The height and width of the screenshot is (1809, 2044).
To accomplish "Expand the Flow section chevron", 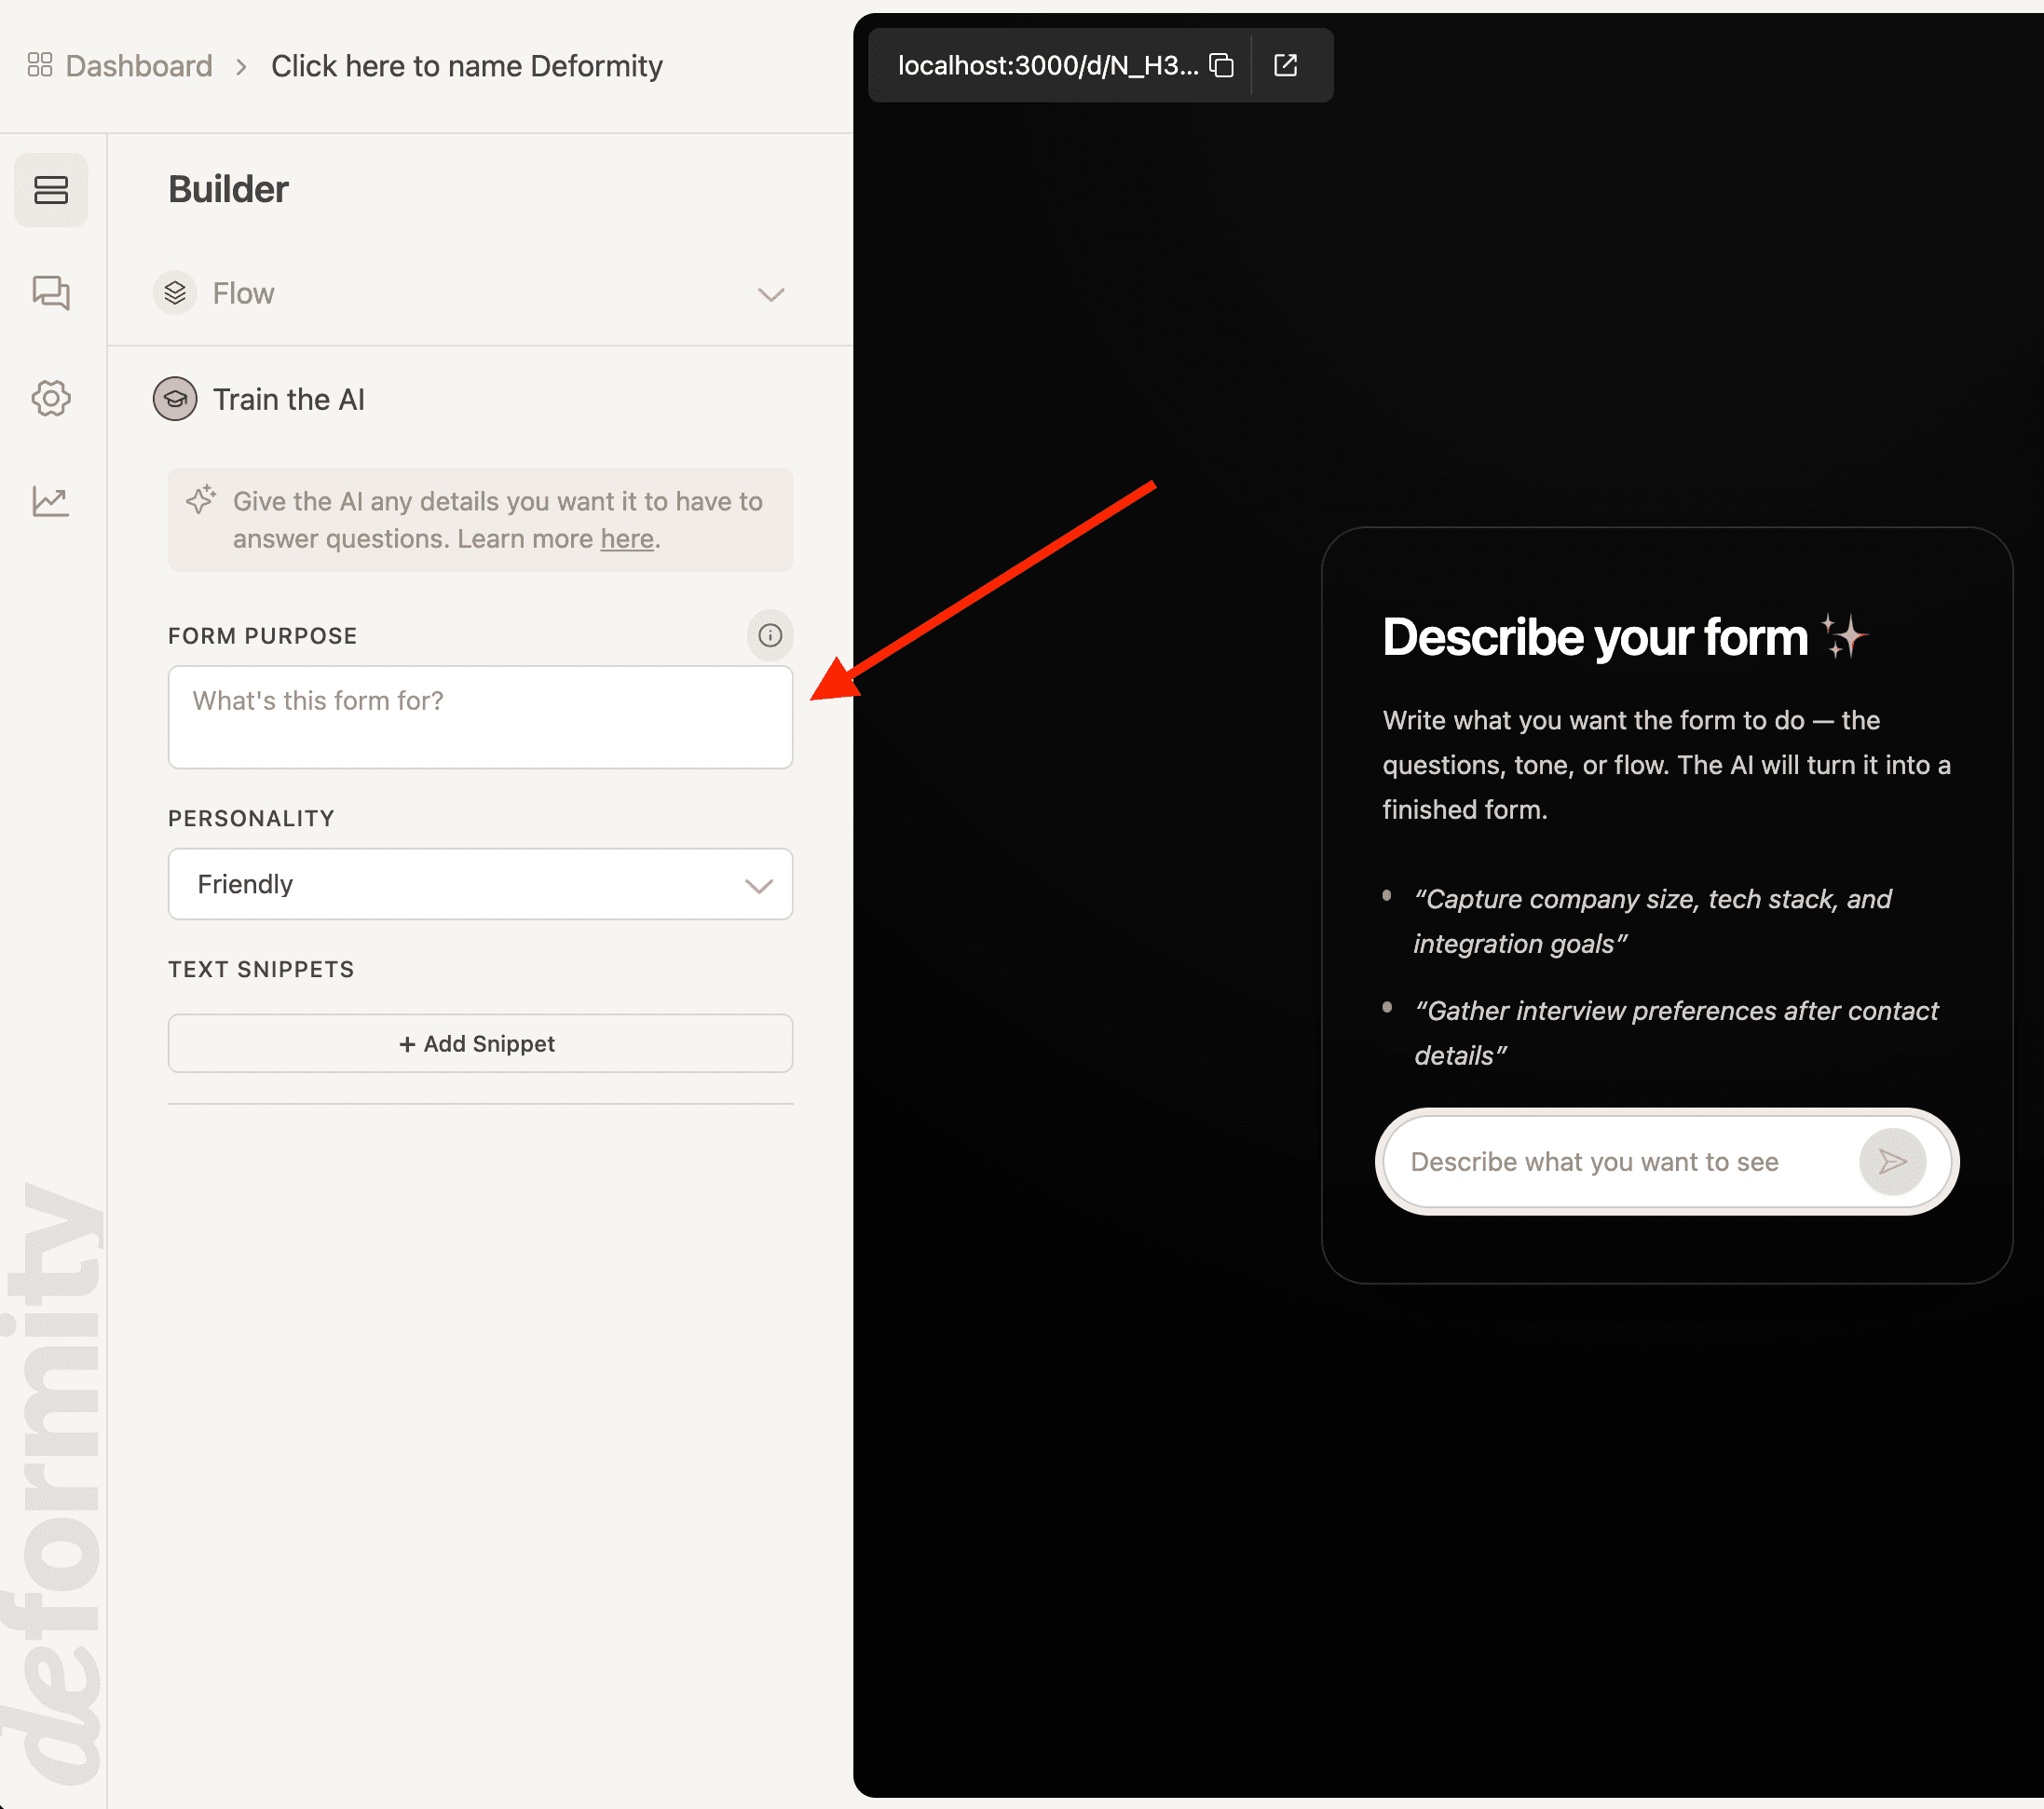I will (x=770, y=294).
